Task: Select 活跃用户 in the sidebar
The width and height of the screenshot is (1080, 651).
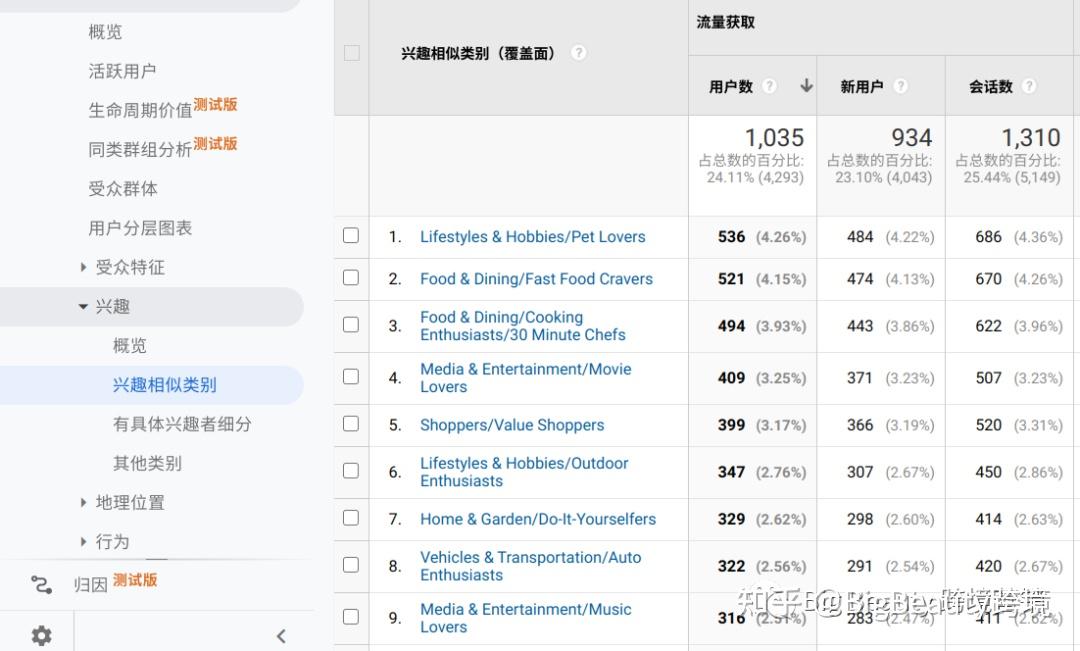Action: point(122,71)
